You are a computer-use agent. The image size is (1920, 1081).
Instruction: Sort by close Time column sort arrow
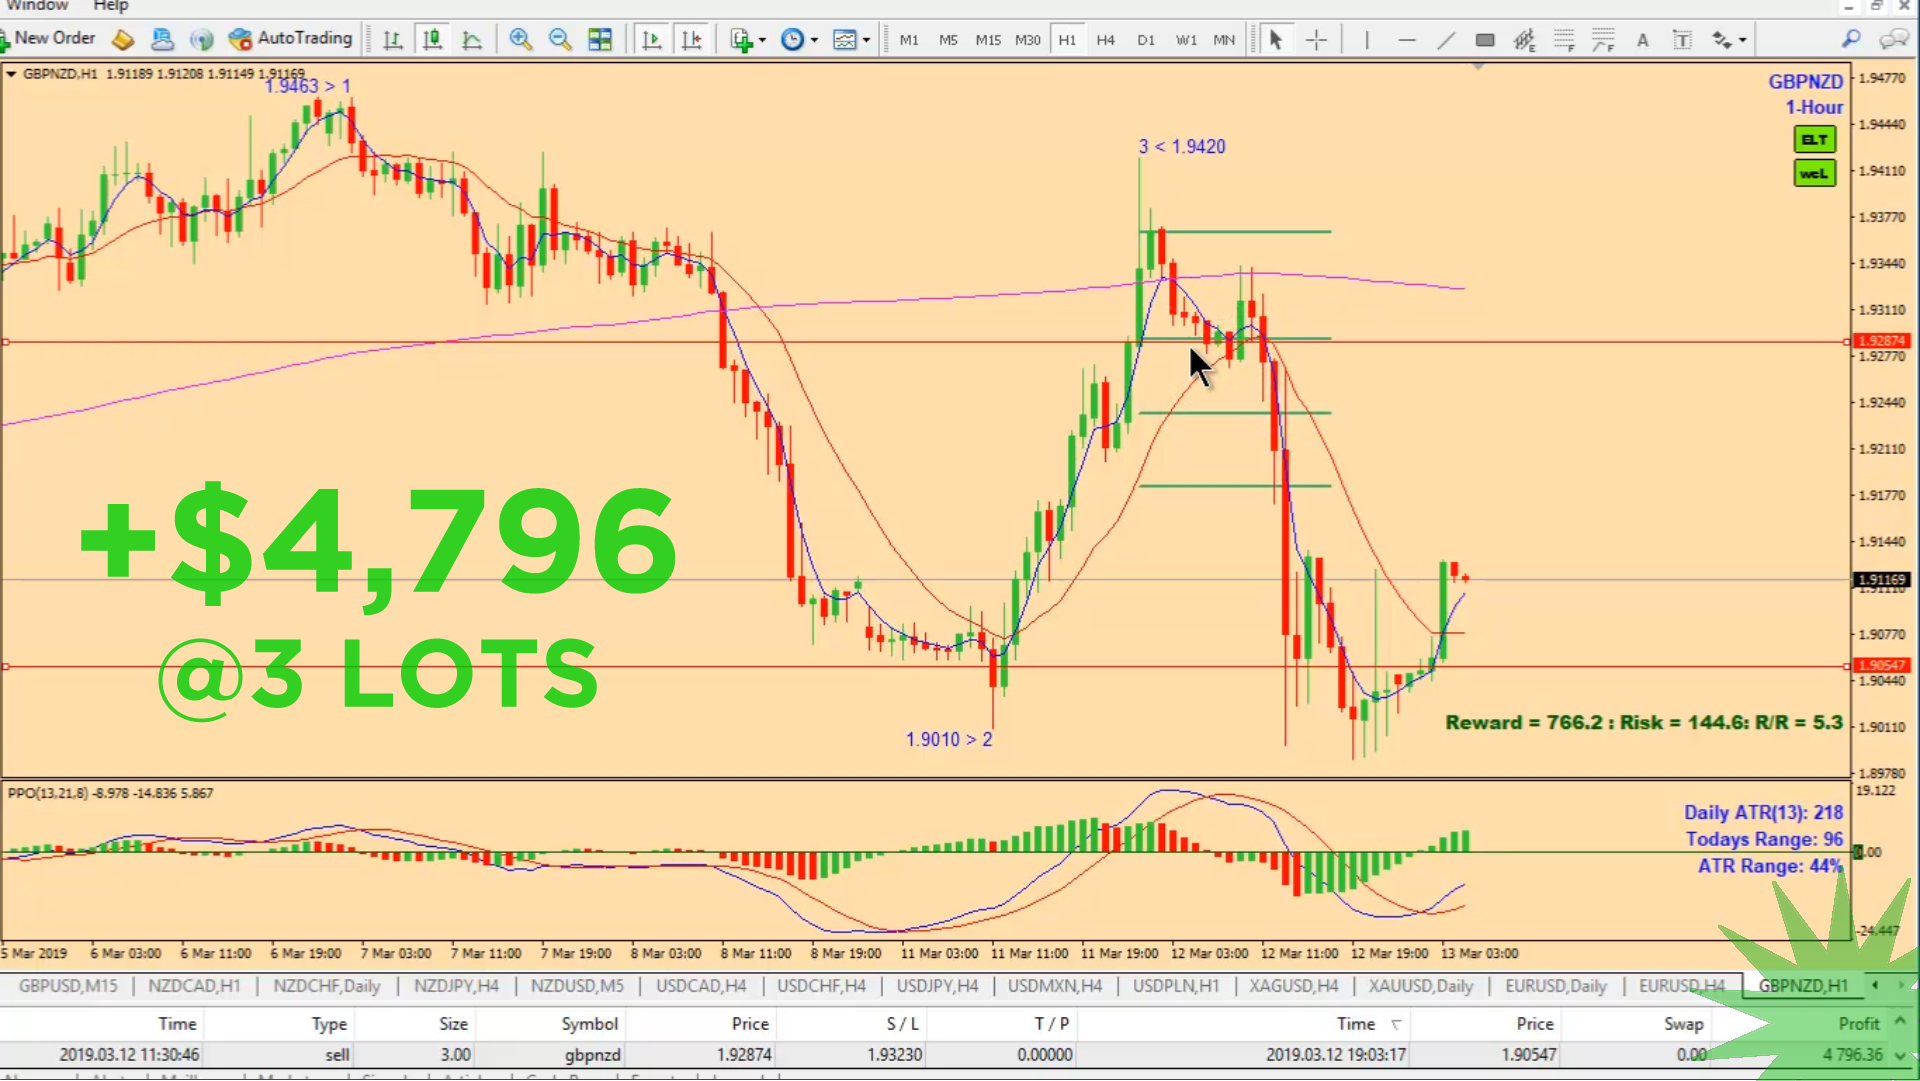pyautogui.click(x=1396, y=1025)
